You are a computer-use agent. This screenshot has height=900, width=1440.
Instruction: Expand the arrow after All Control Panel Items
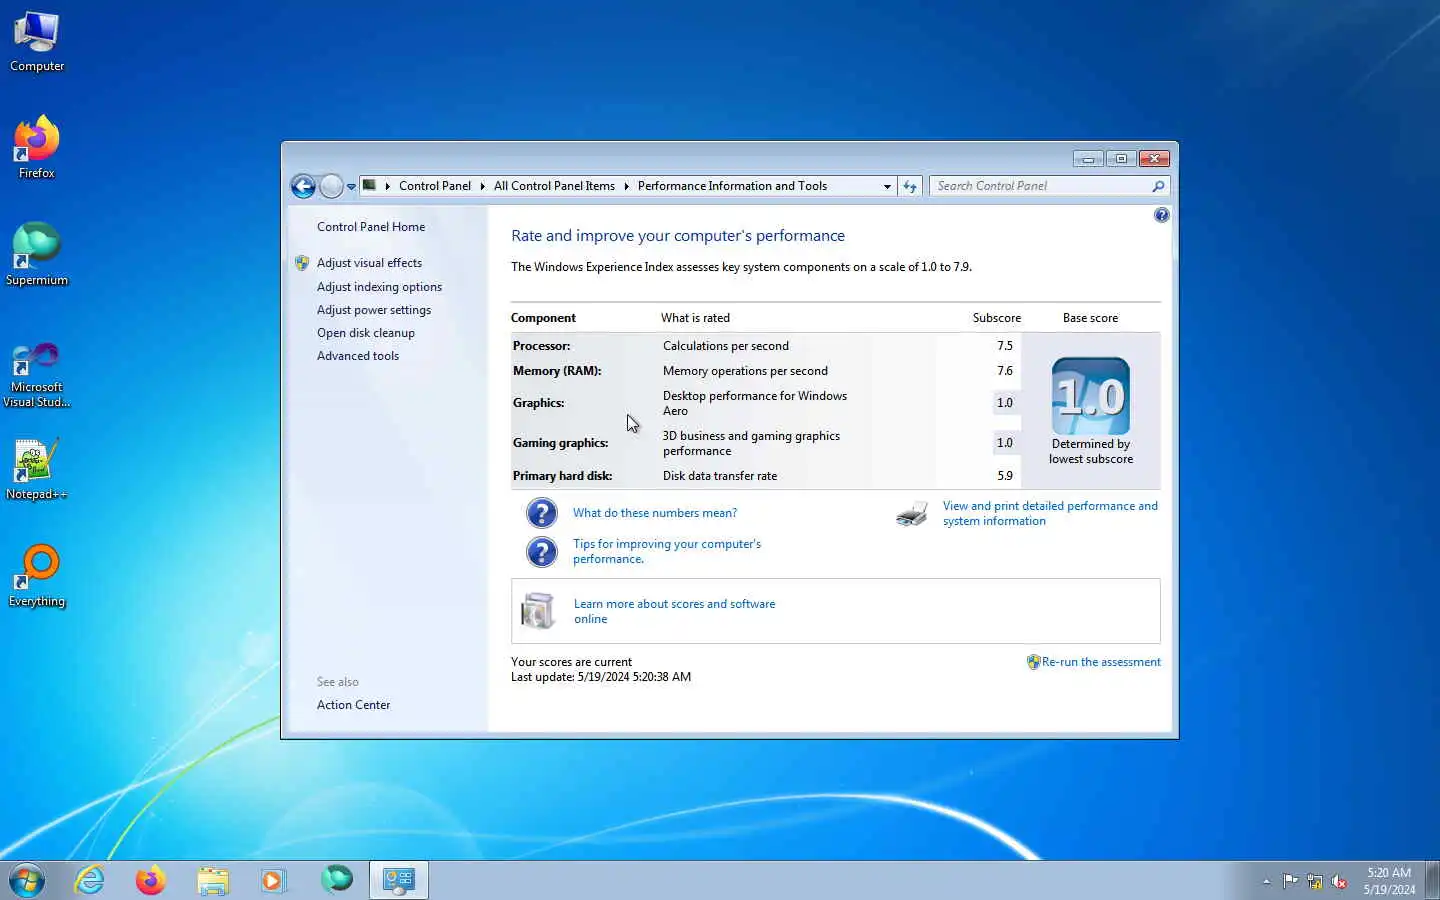coord(626,186)
